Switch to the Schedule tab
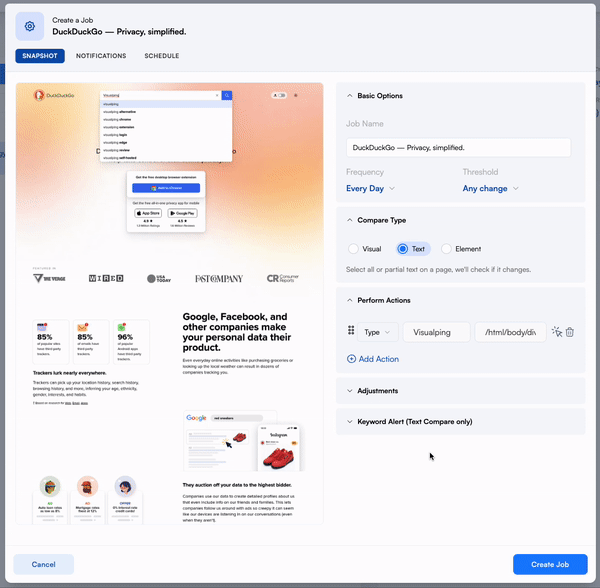The image size is (600, 588). (162, 56)
